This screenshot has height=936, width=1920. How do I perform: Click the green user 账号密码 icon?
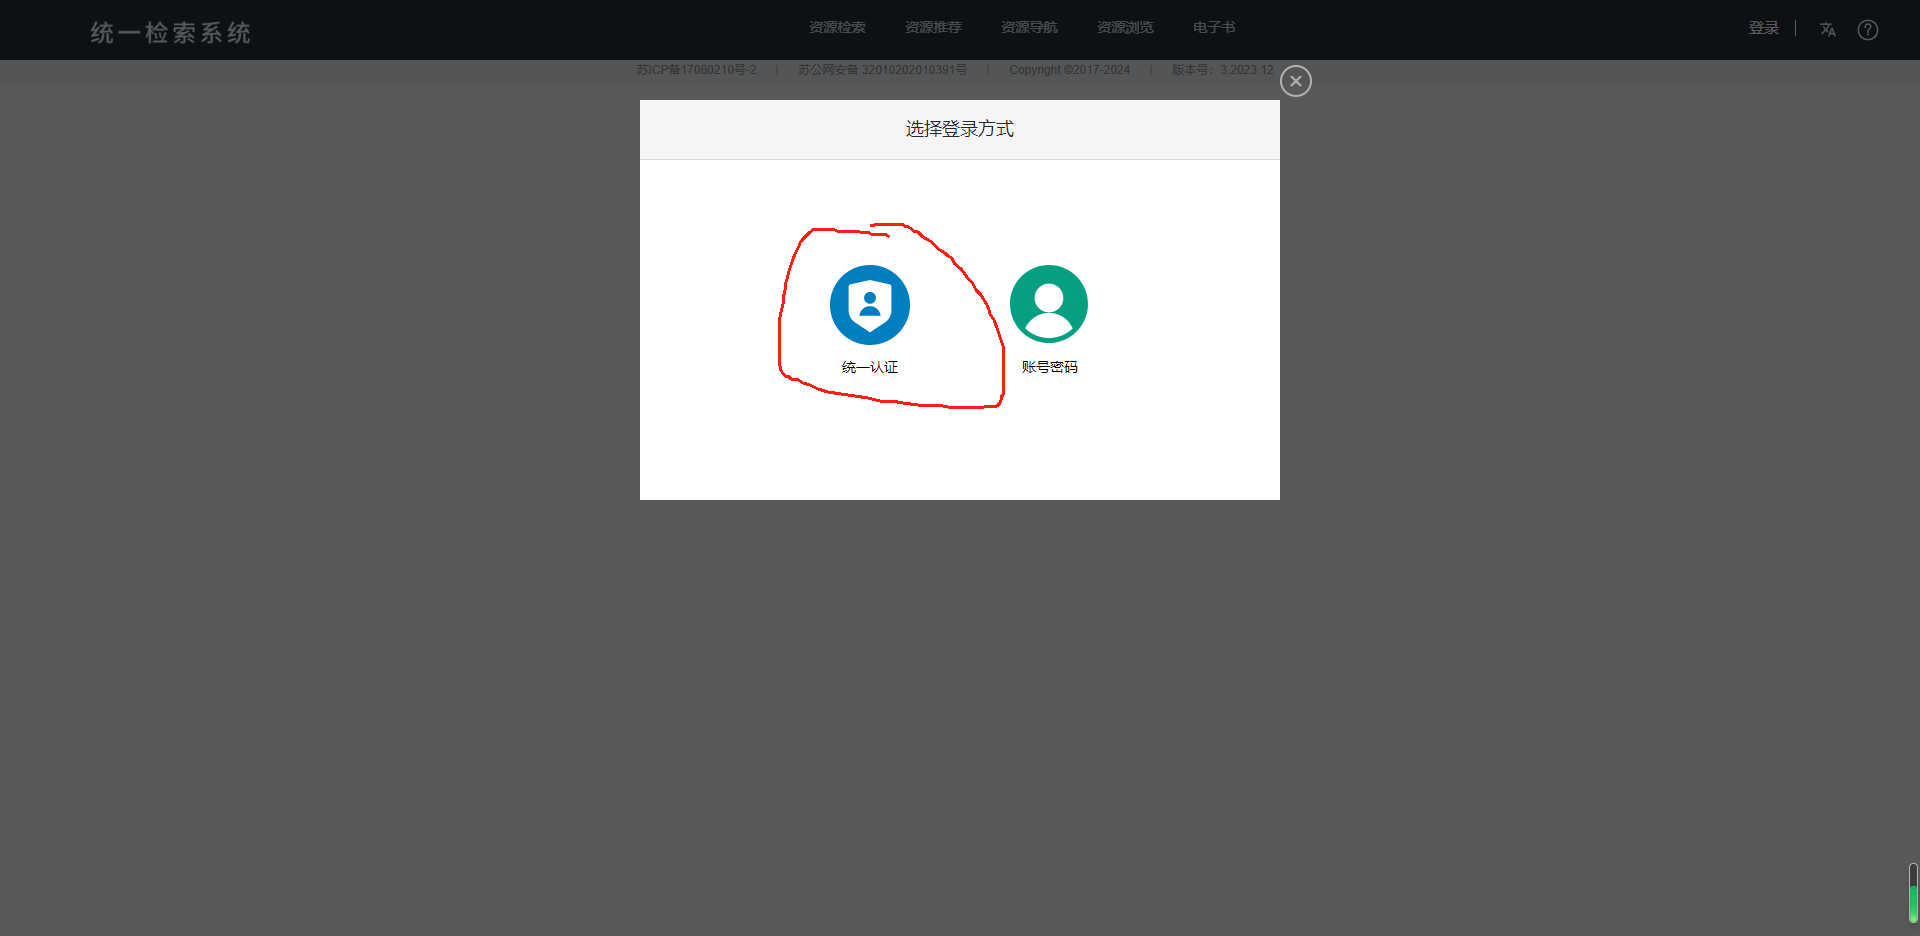coord(1049,304)
